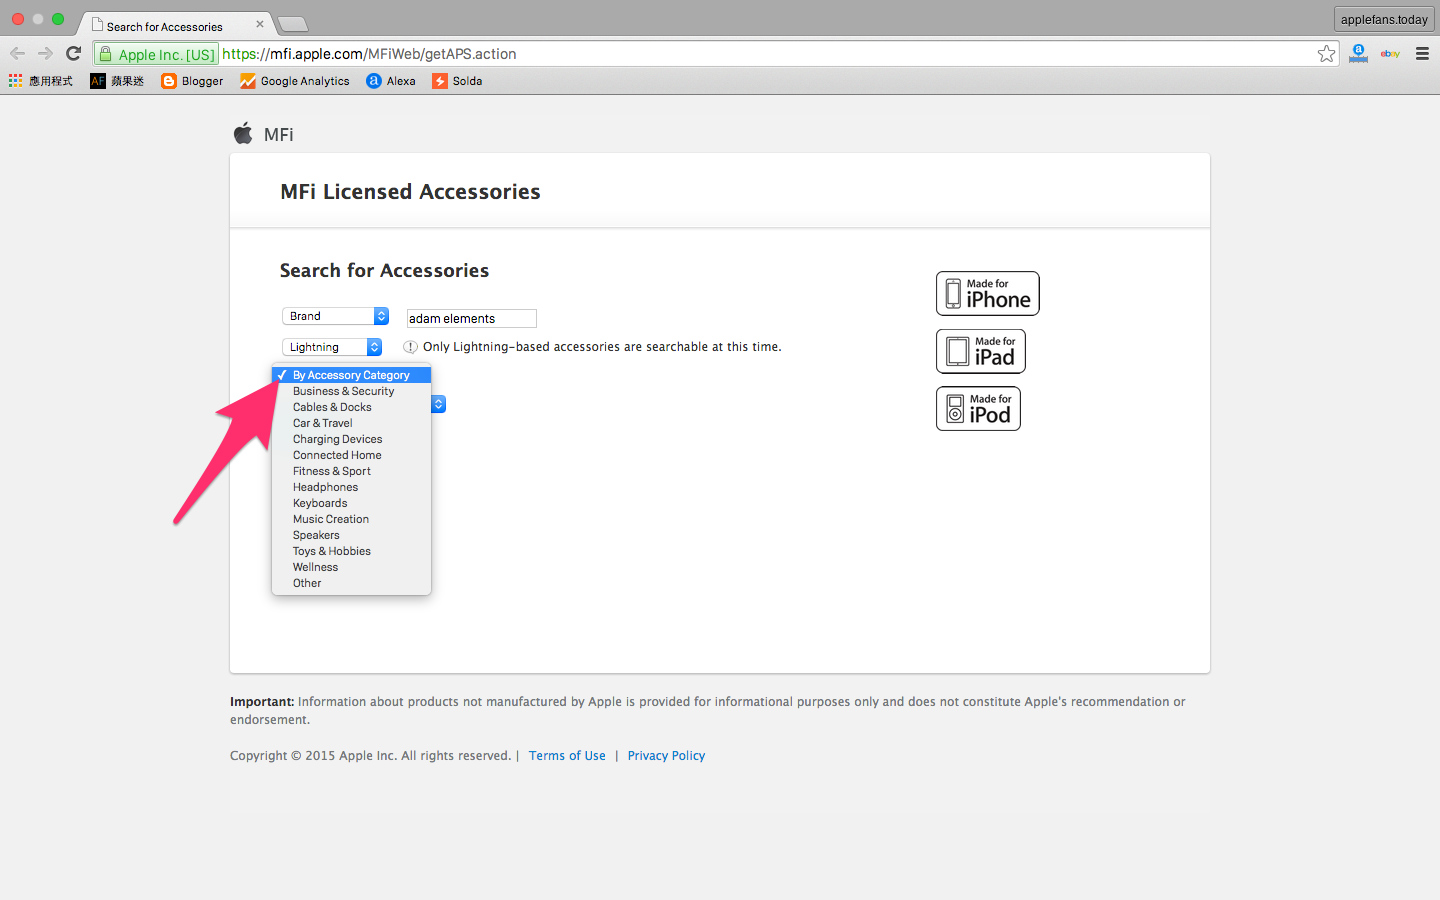The width and height of the screenshot is (1440, 900).
Task: Select Car & Travel category
Action: (x=351, y=423)
